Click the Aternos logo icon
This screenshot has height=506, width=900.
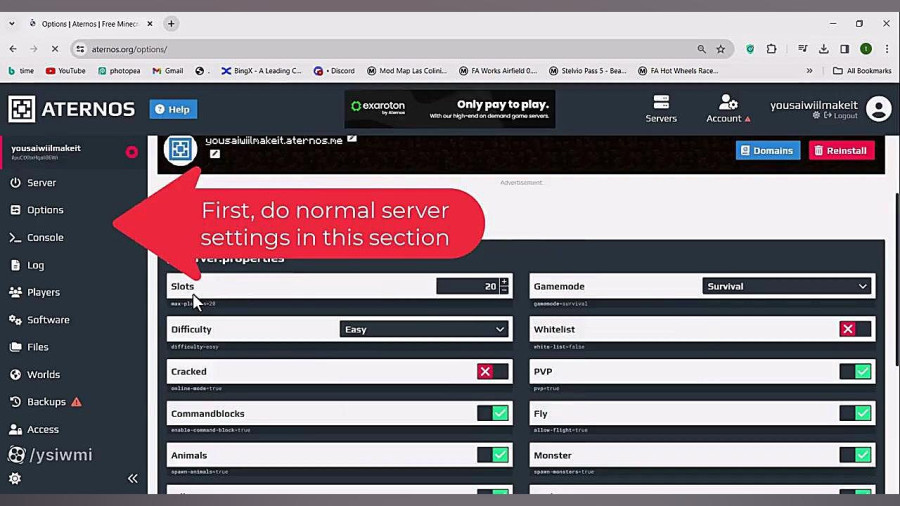click(x=22, y=109)
